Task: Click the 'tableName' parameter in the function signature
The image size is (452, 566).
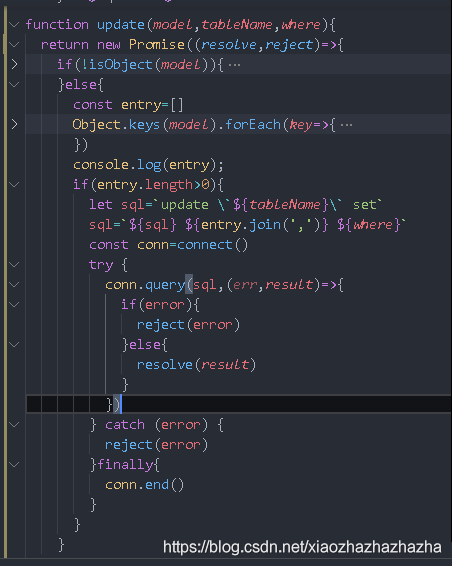Action: pyautogui.click(x=236, y=25)
